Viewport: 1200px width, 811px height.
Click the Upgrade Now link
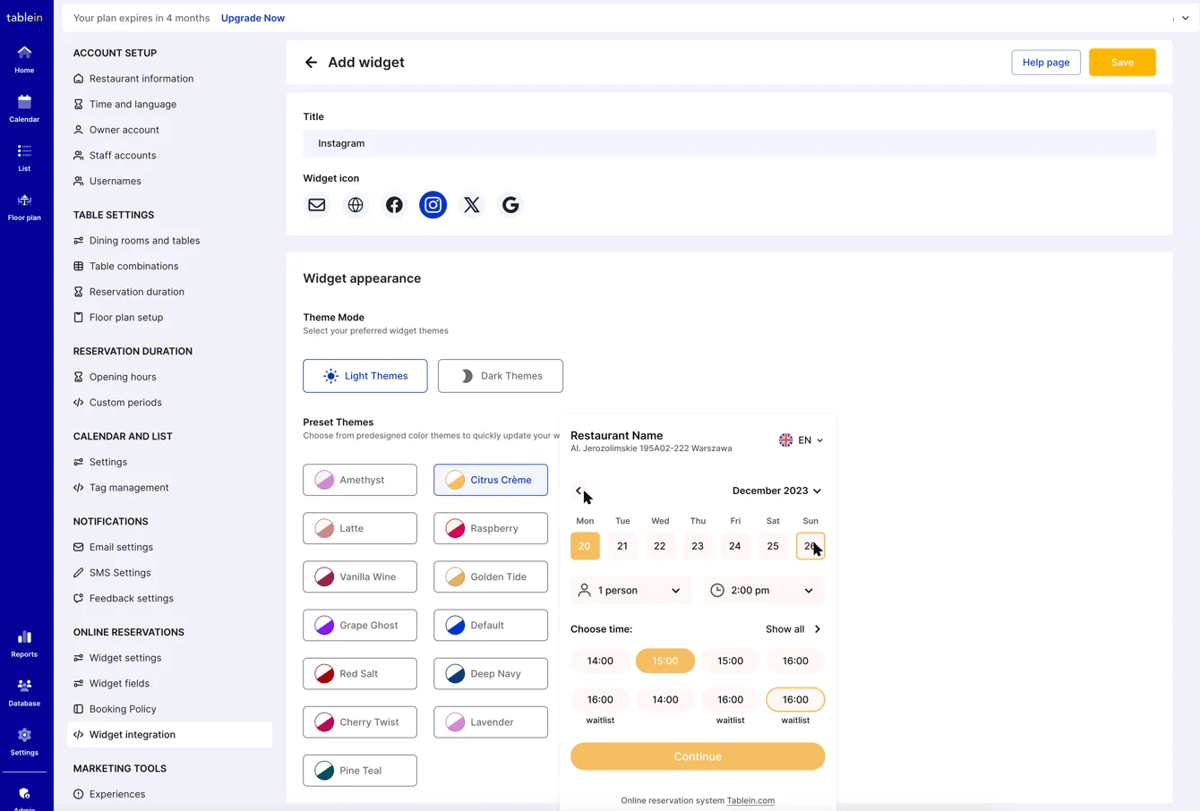coord(252,17)
